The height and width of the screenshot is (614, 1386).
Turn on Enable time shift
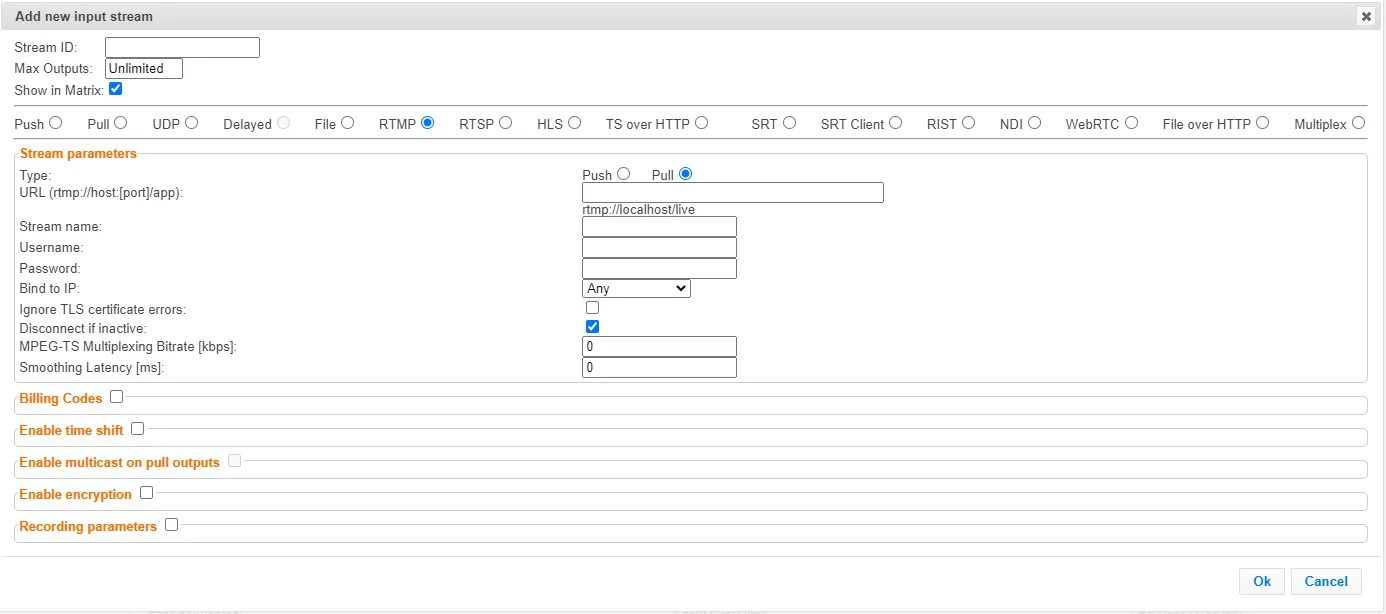coord(137,428)
